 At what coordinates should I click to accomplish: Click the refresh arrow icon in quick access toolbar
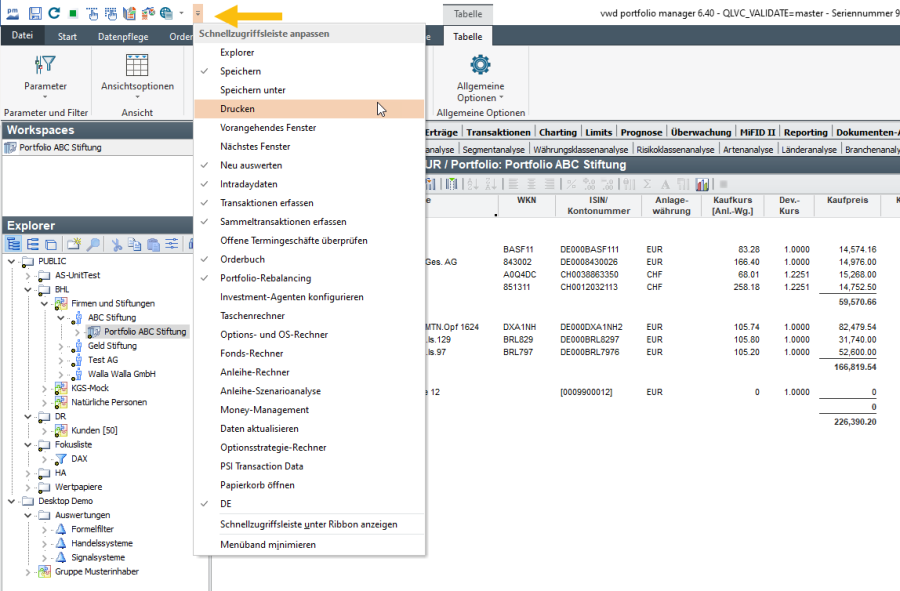click(x=56, y=13)
